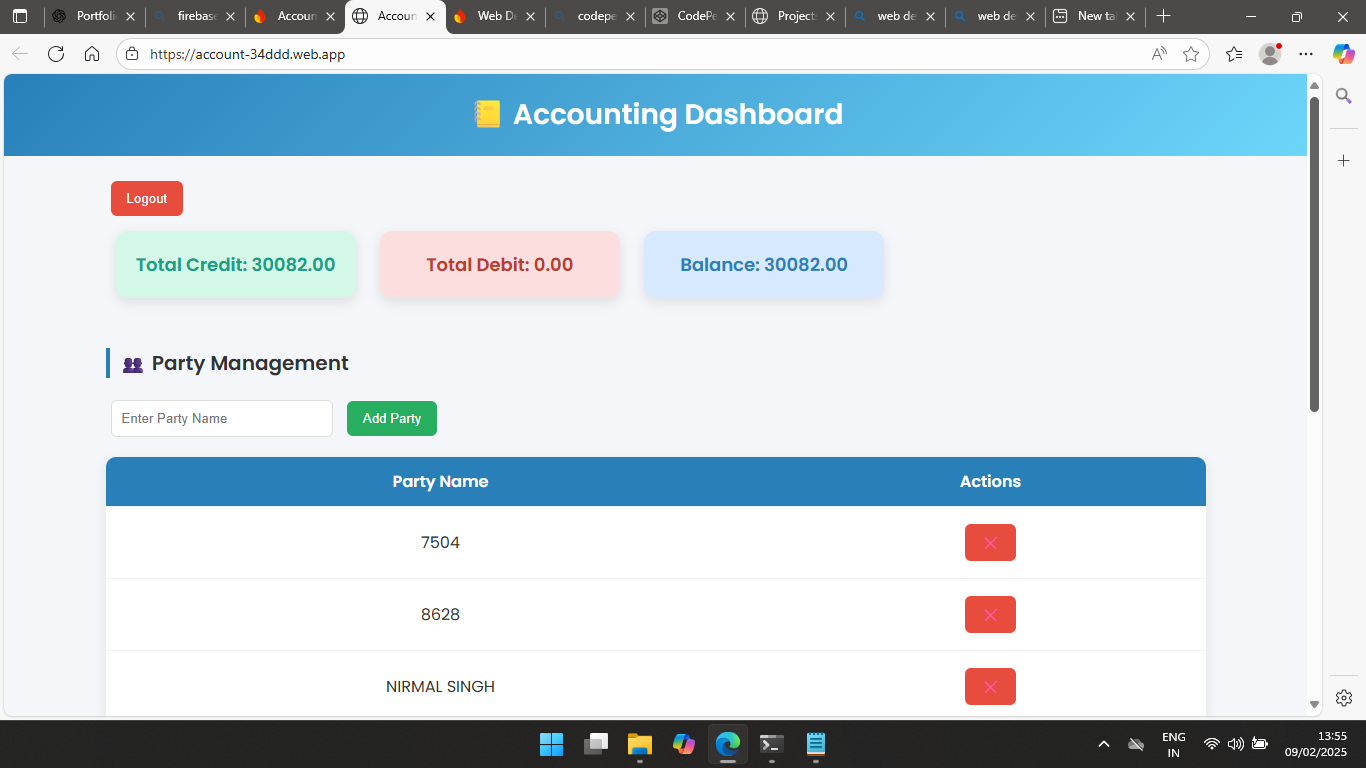Screen dimensions: 1366x768
Task: Click the Balance: 30082.00 card
Action: 764,265
